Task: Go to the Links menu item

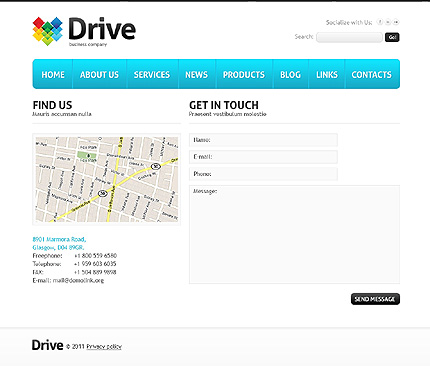Action: (327, 74)
